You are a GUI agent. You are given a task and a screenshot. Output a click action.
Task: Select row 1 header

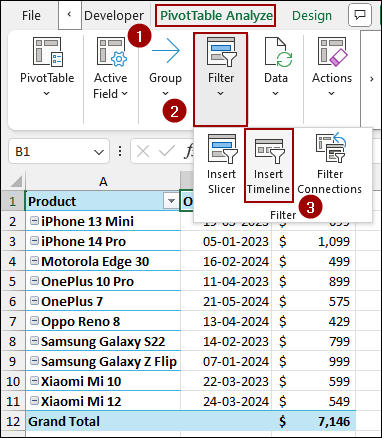pyautogui.click(x=13, y=201)
